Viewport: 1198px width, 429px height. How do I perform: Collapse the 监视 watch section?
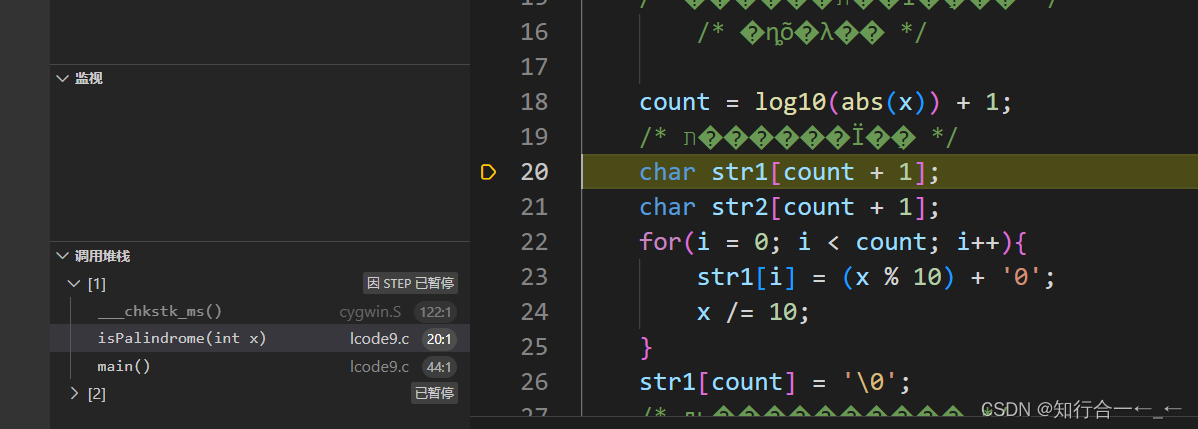pyautogui.click(x=63, y=78)
